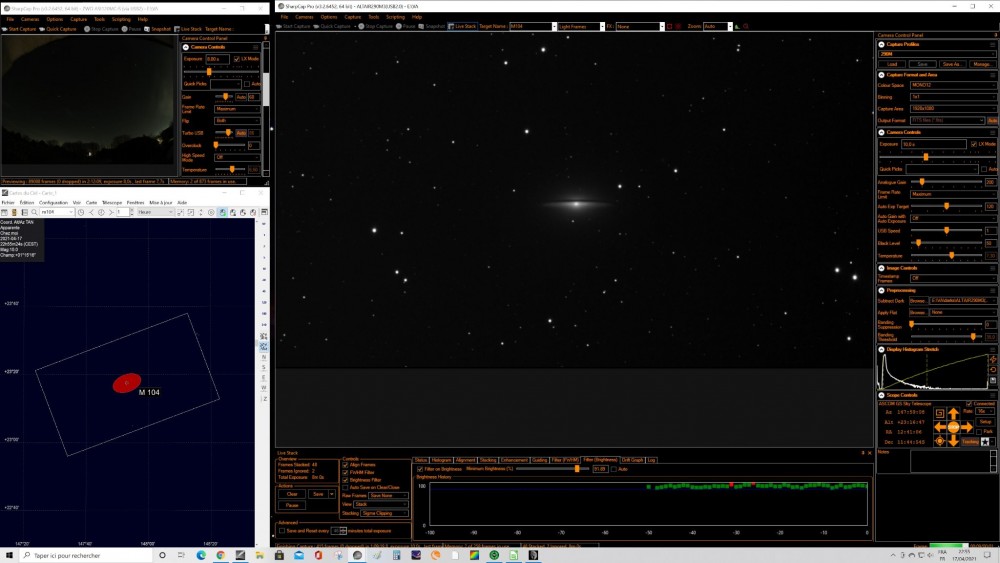Click the clock icon in Cartes du Ciel toolbar
The width and height of the screenshot is (1000, 563).
coord(80,212)
